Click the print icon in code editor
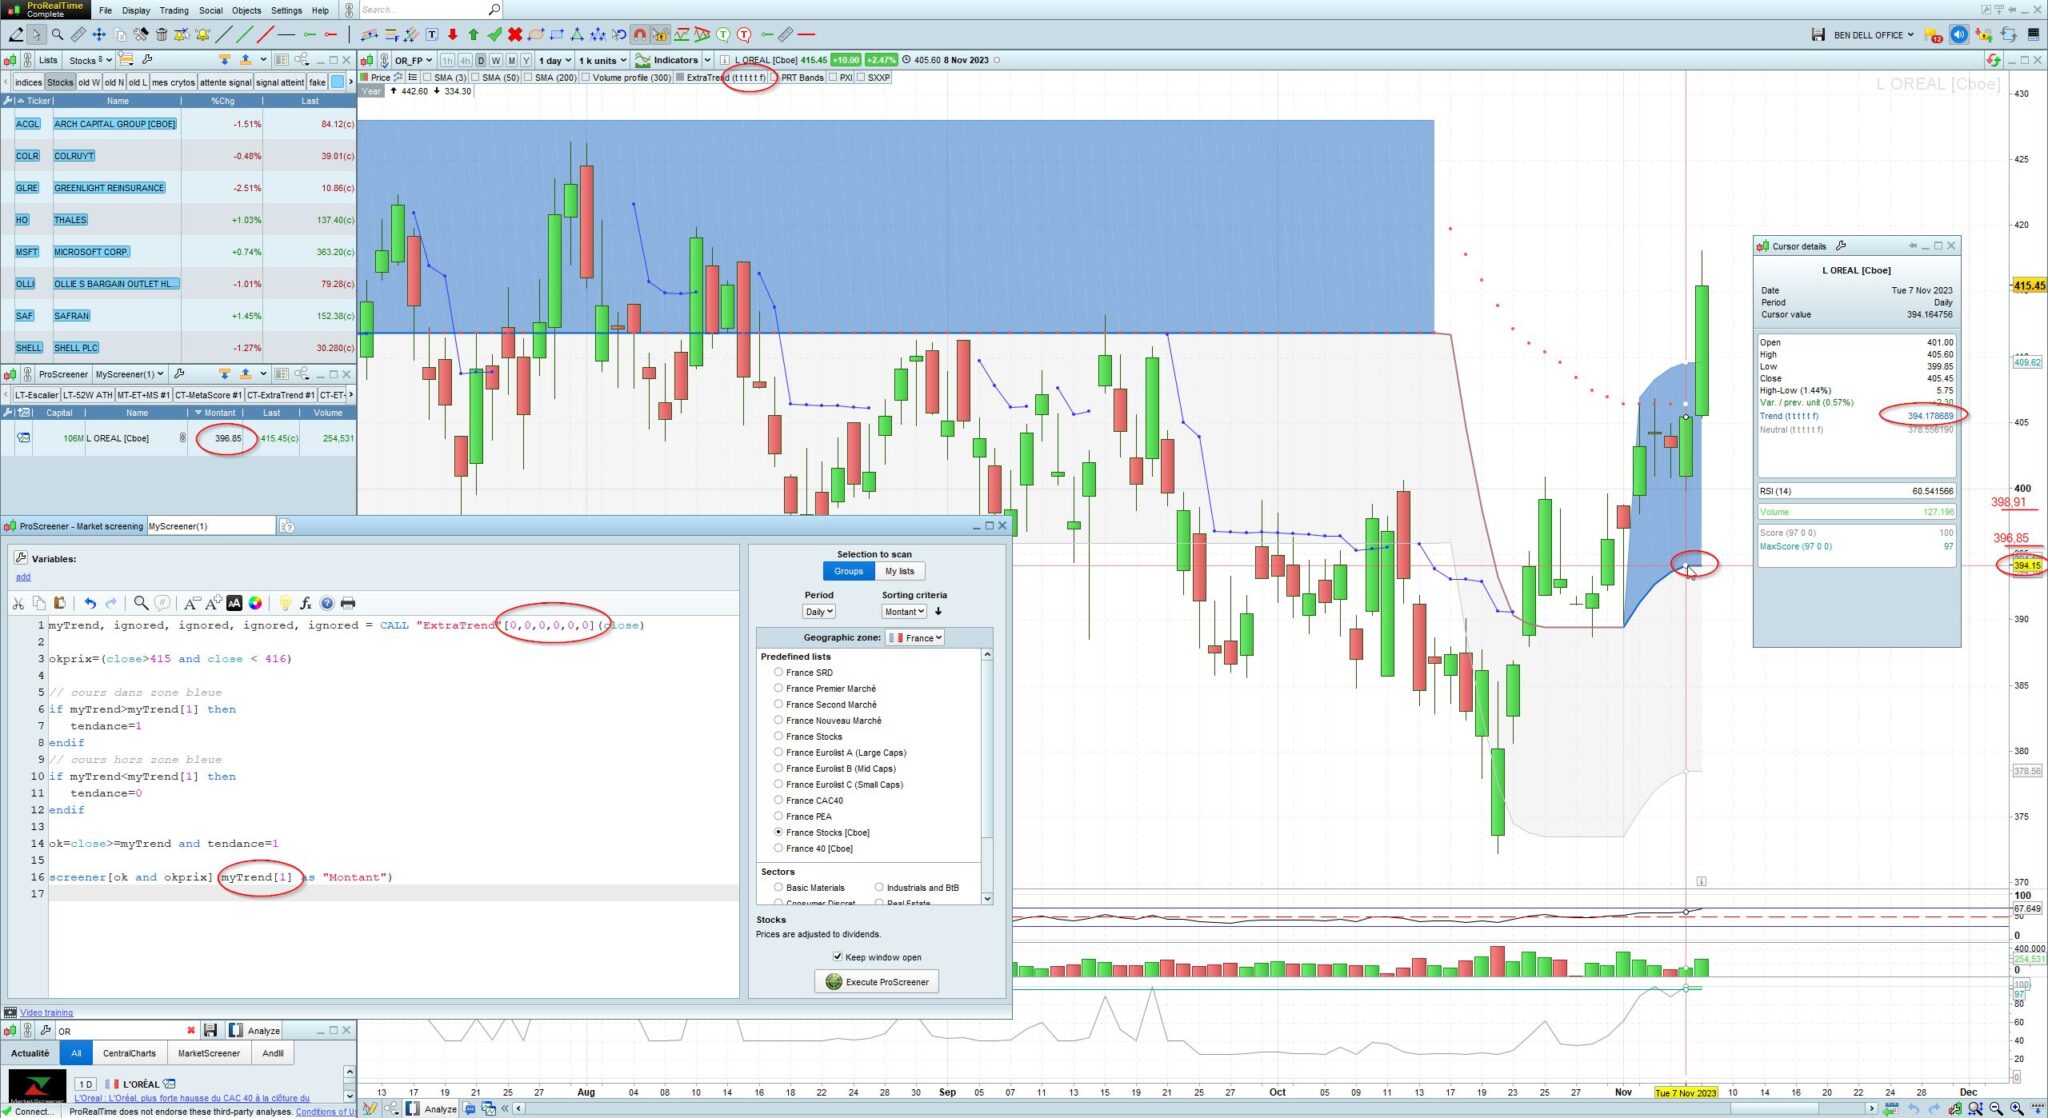 348,603
